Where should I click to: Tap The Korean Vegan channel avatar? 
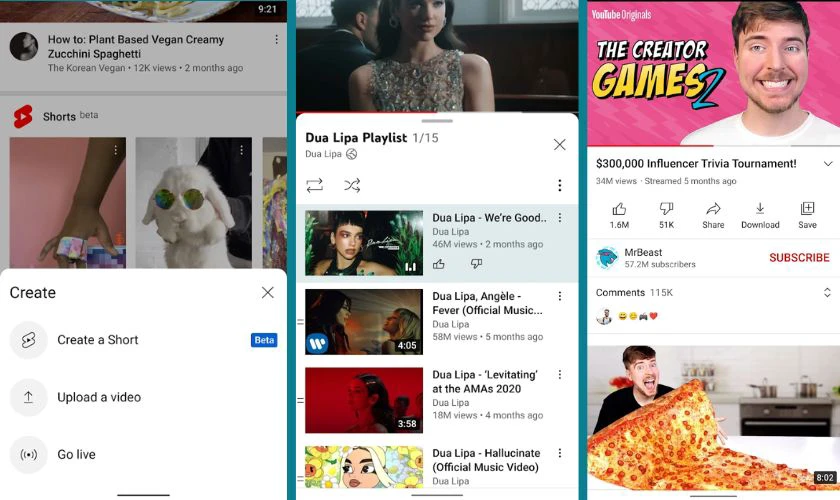coord(24,46)
